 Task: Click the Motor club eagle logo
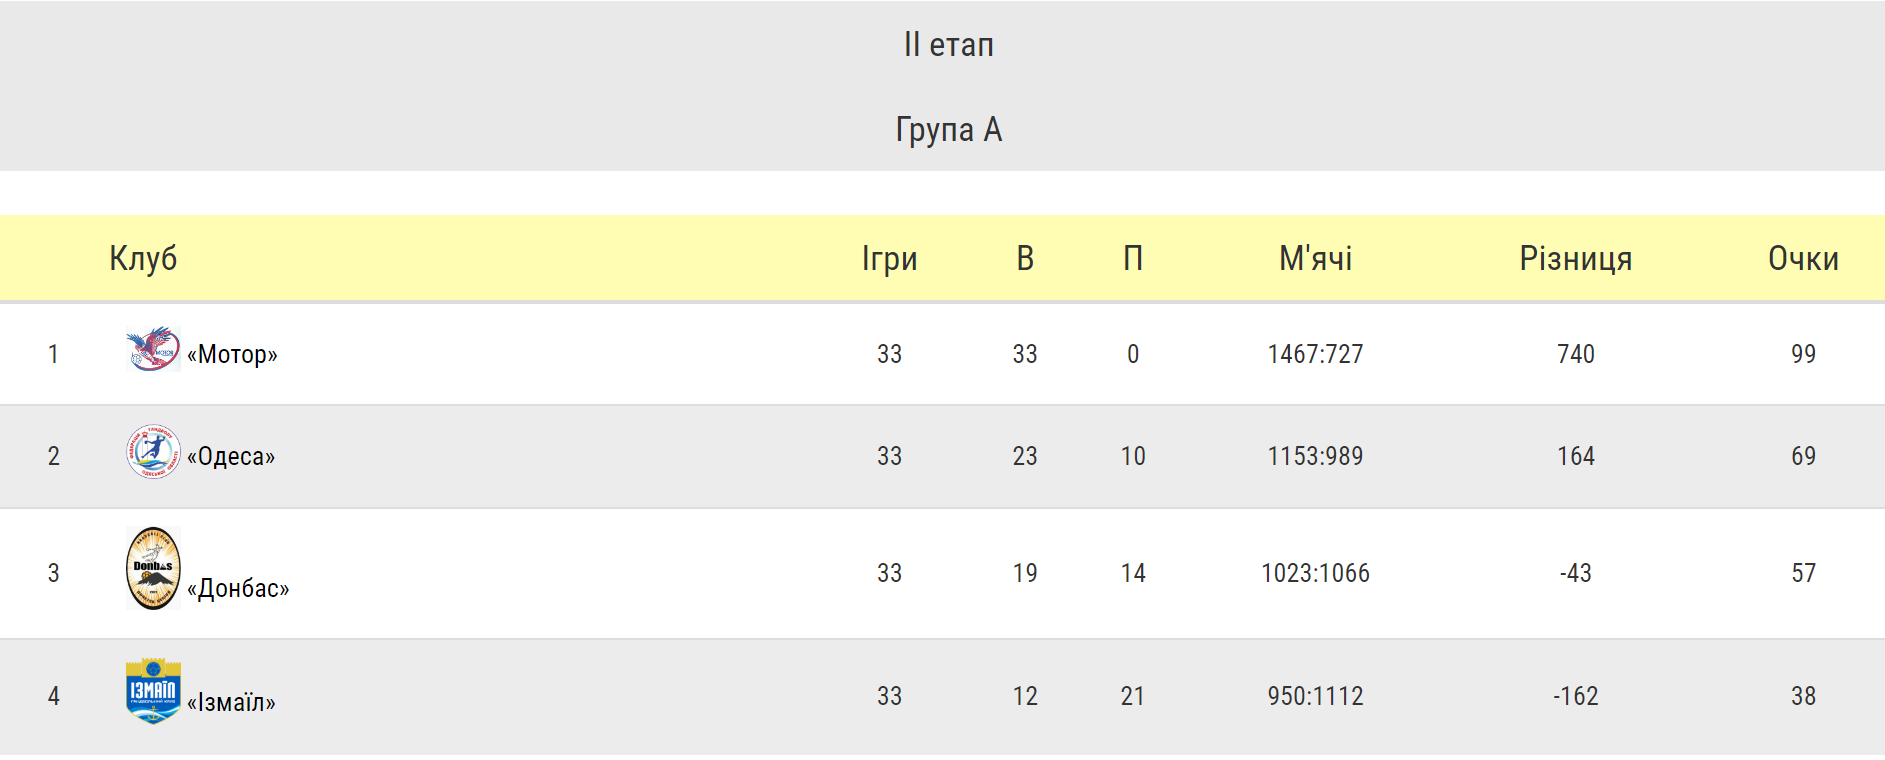pos(153,349)
